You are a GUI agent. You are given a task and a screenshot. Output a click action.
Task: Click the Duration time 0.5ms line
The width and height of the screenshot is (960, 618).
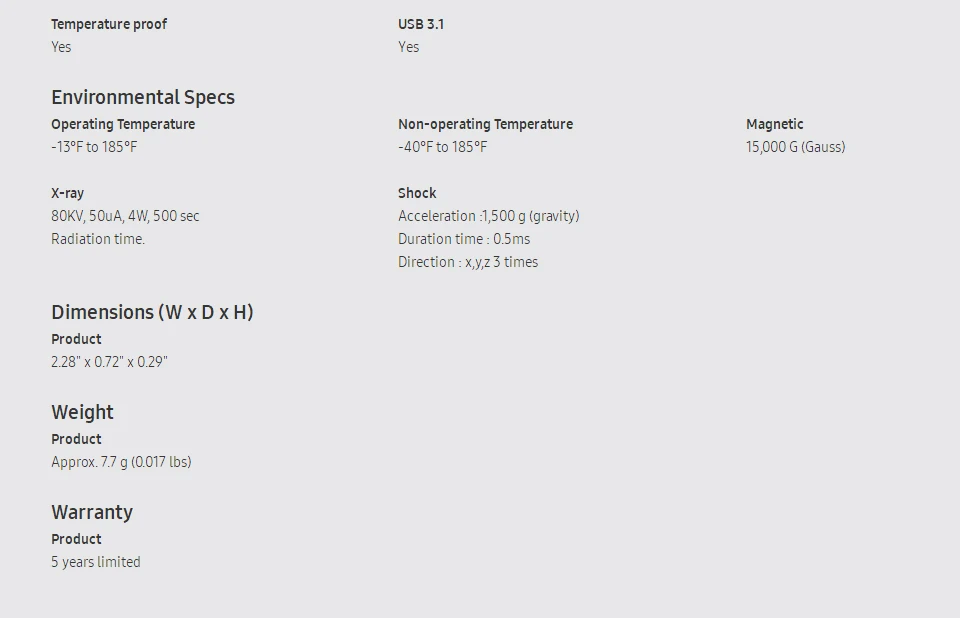pos(464,239)
